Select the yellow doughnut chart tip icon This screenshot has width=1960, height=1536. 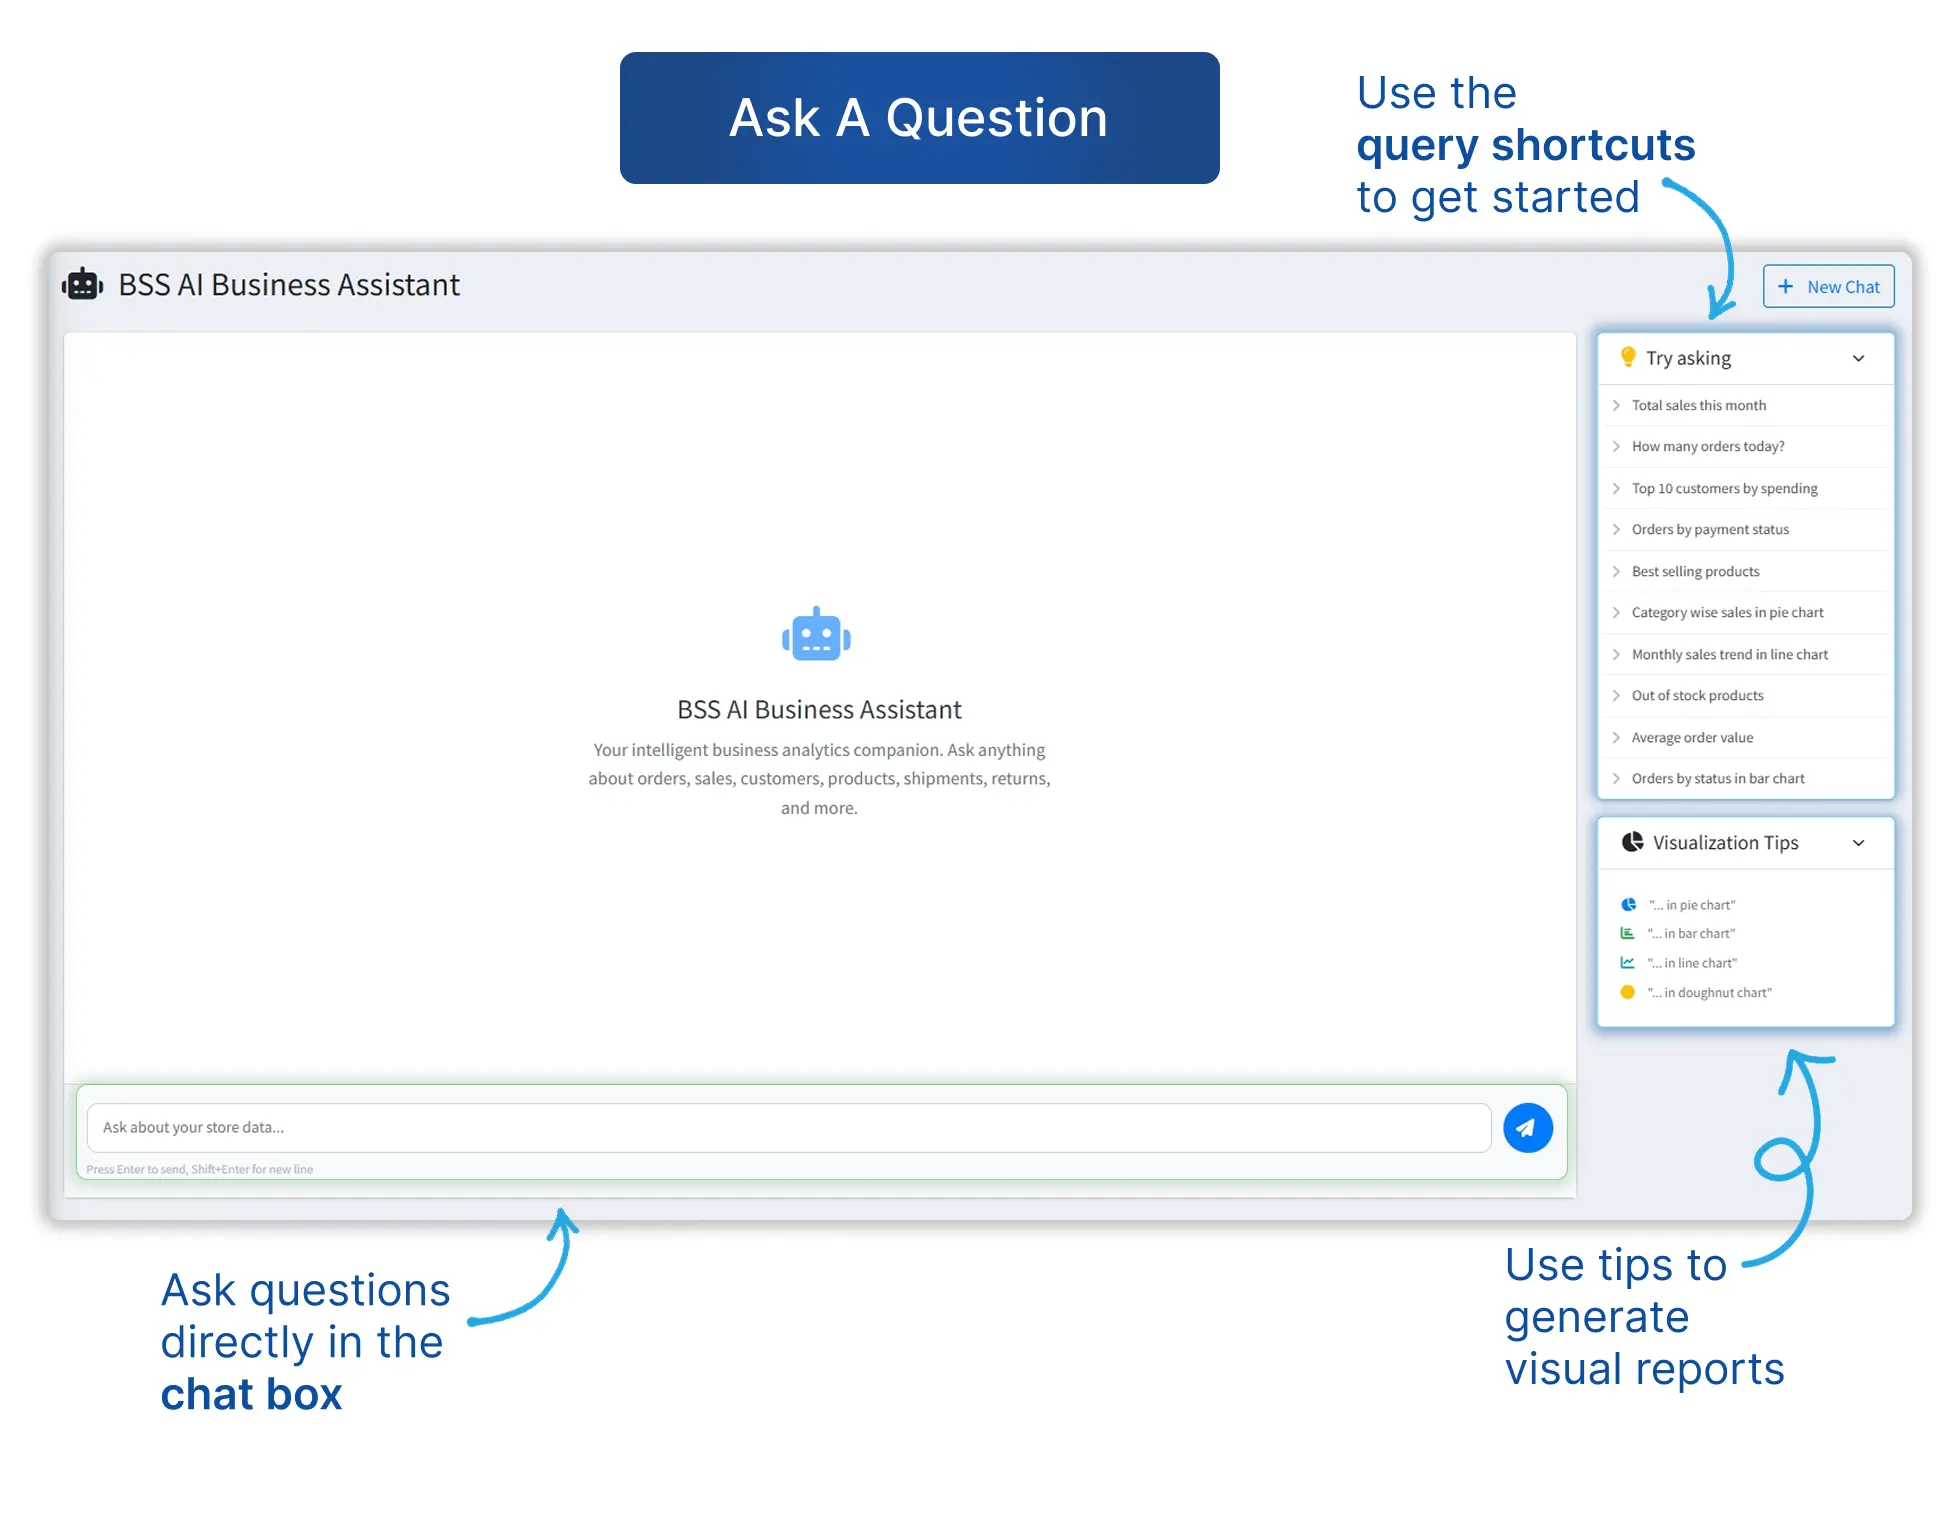(1627, 992)
